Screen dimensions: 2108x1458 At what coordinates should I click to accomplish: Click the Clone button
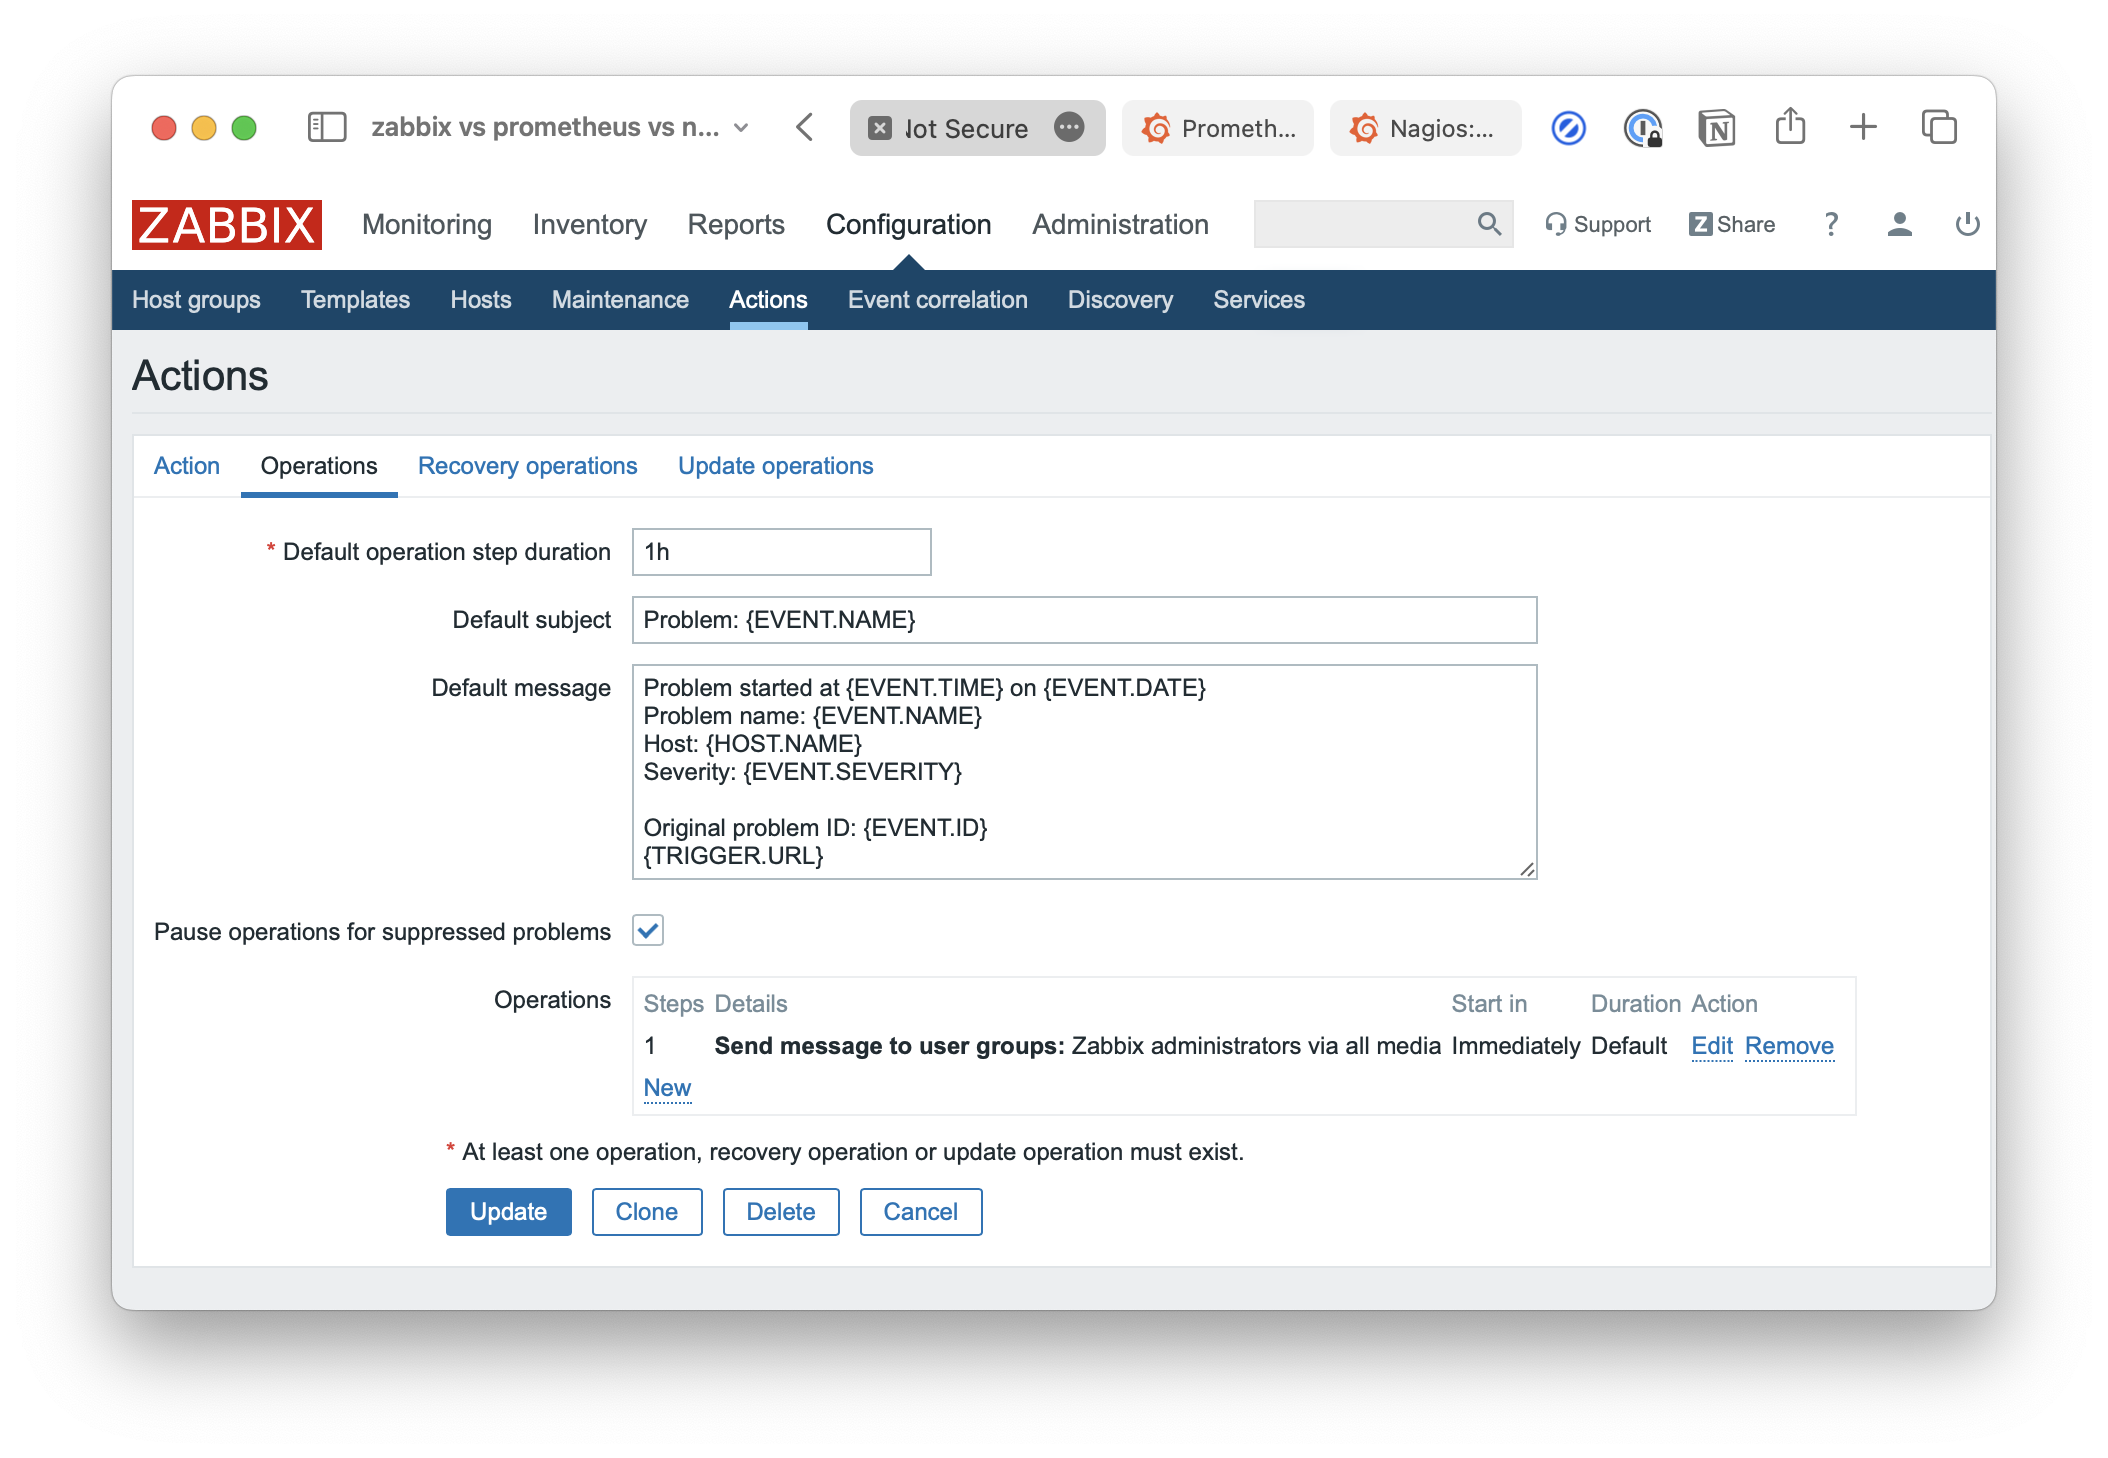pyautogui.click(x=646, y=1211)
